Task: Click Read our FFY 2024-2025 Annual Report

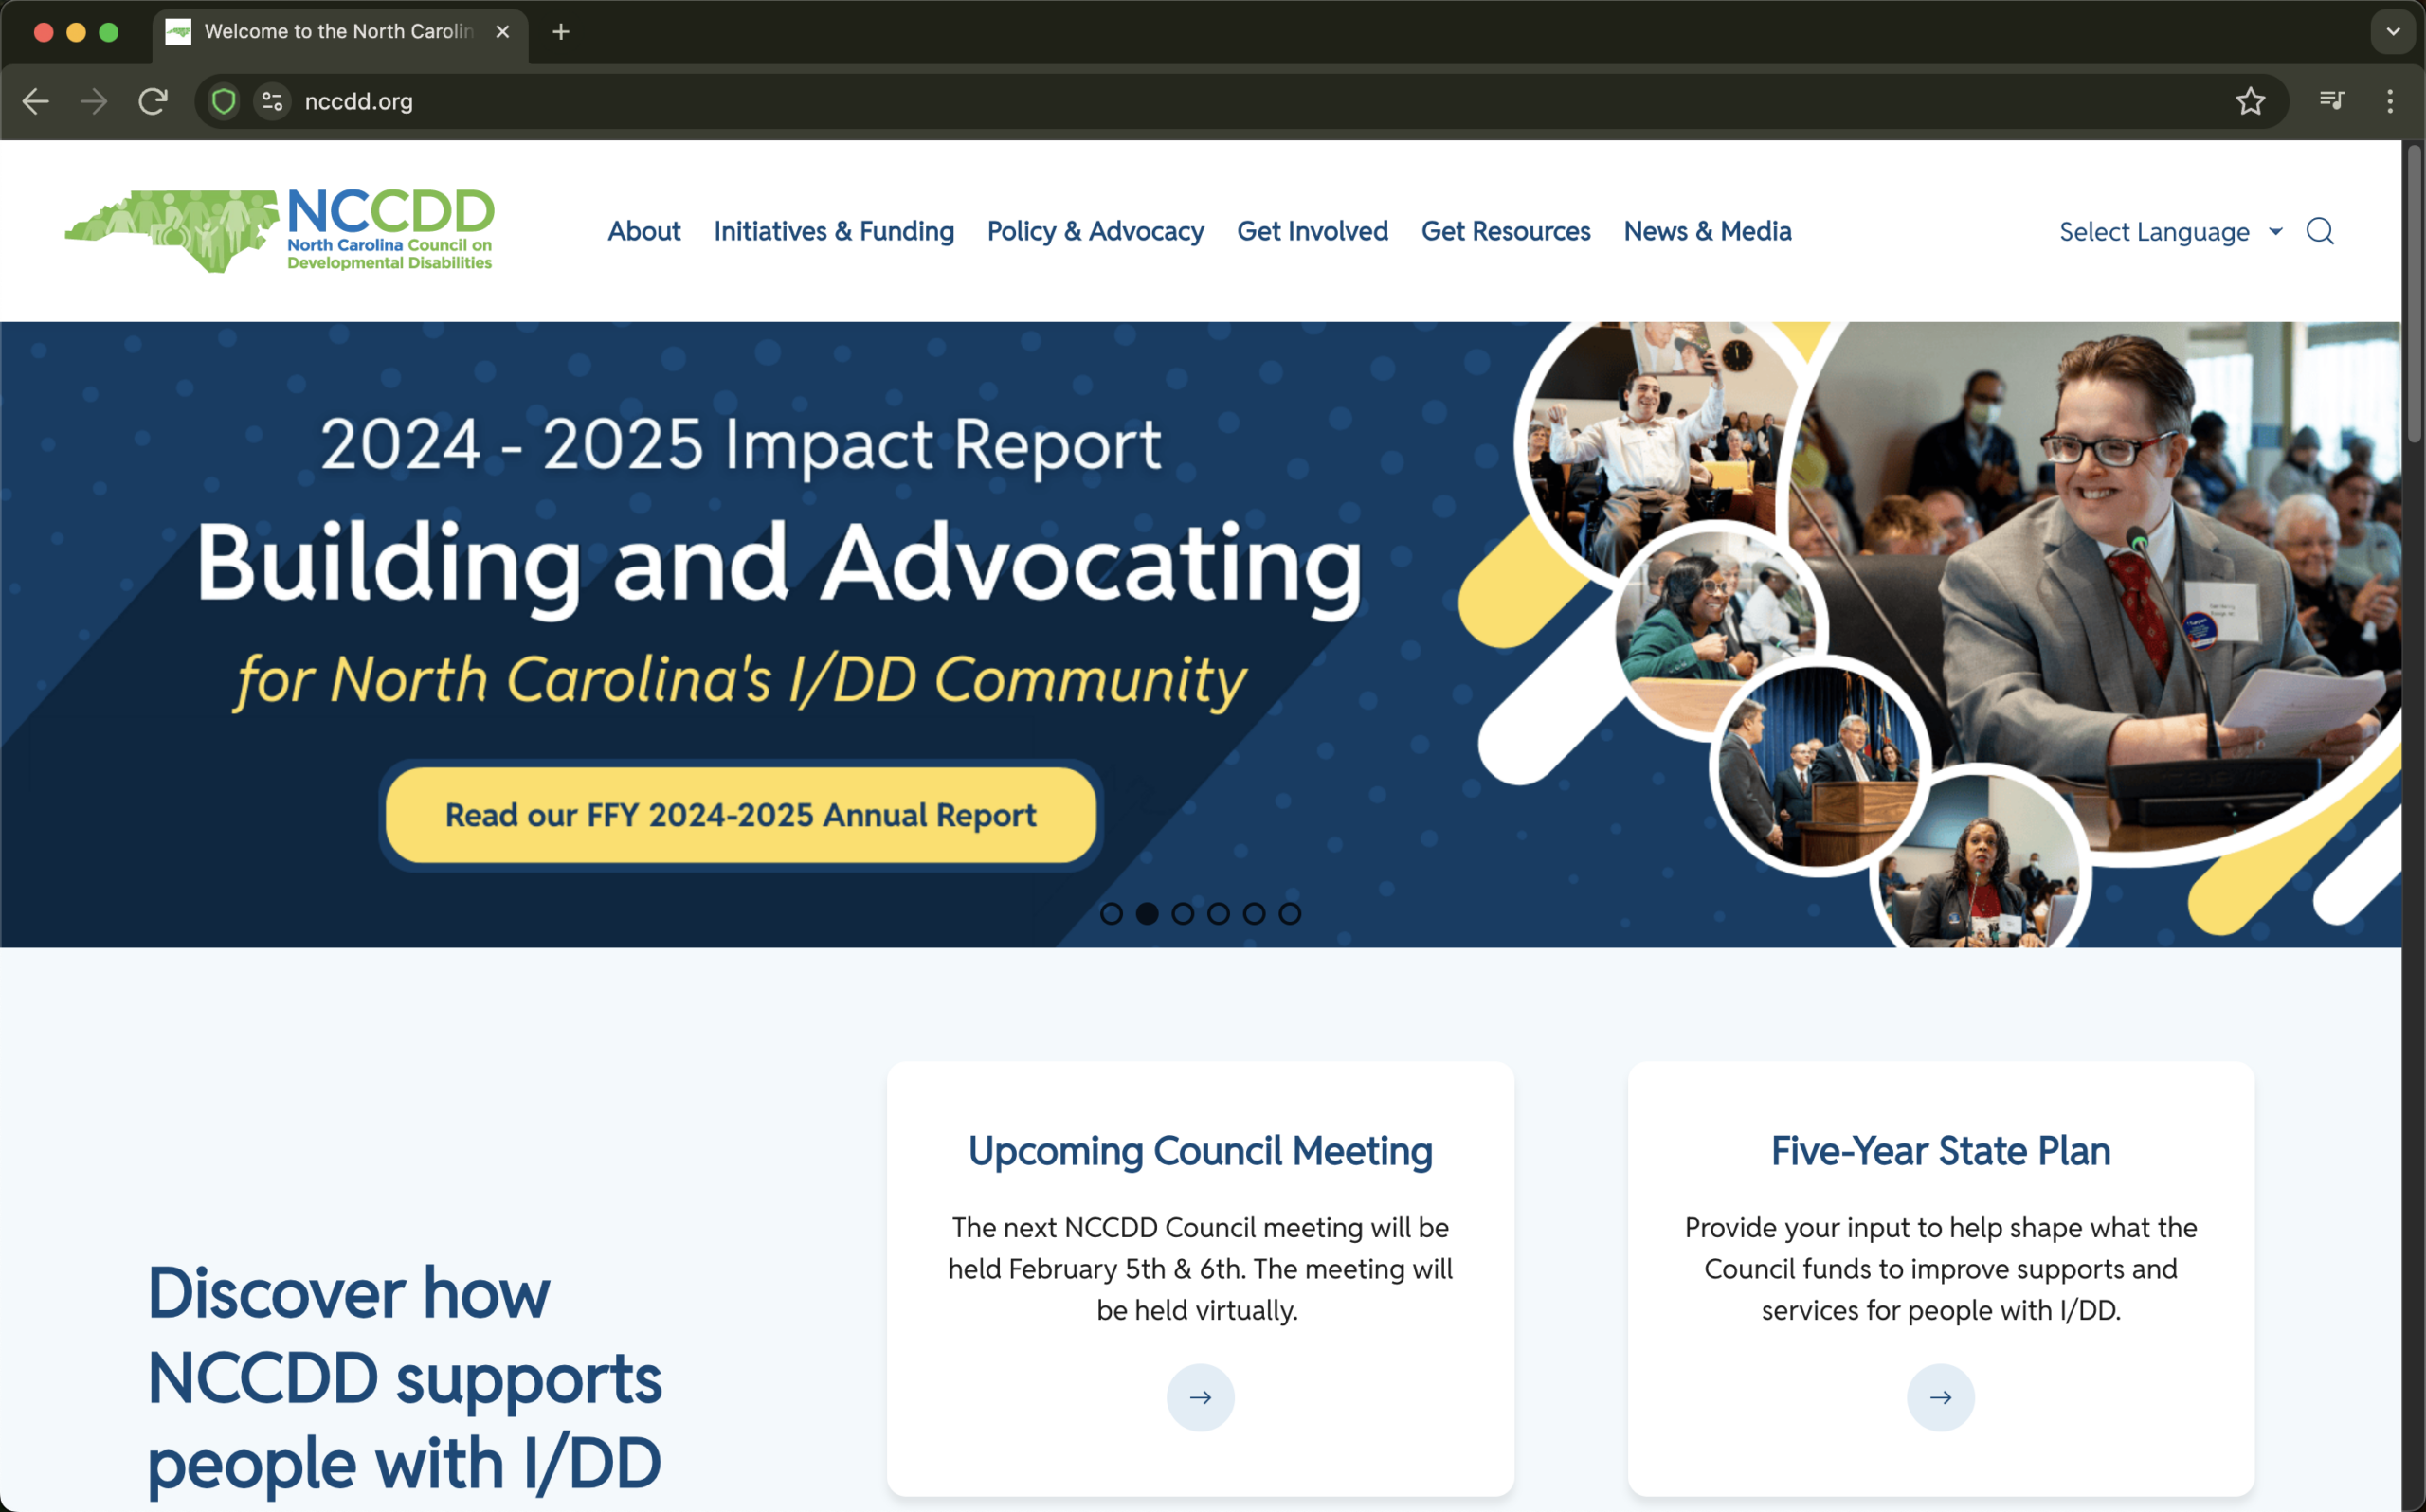Action: [x=740, y=815]
